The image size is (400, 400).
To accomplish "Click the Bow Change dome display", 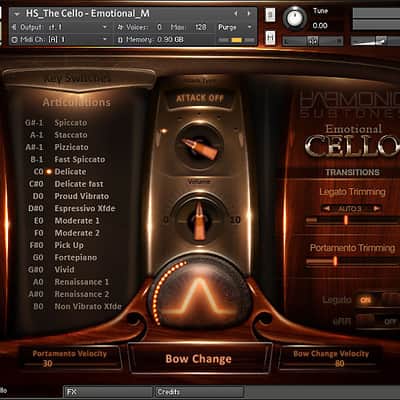I will (200, 293).
